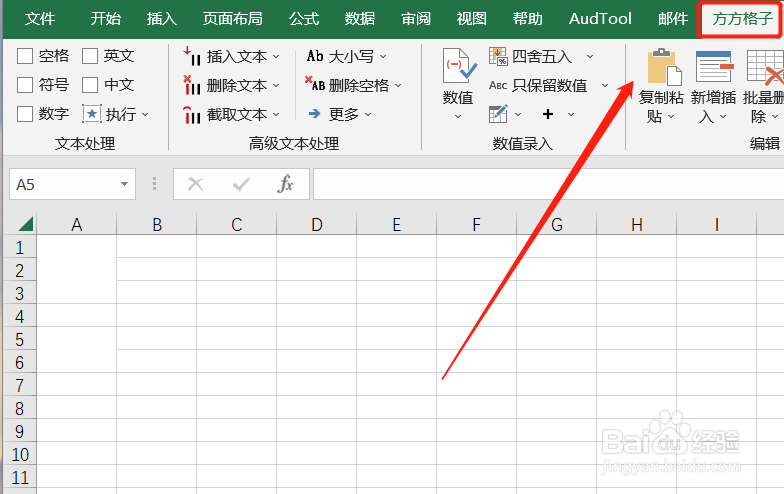Switch to the 帮助 tab

528,18
